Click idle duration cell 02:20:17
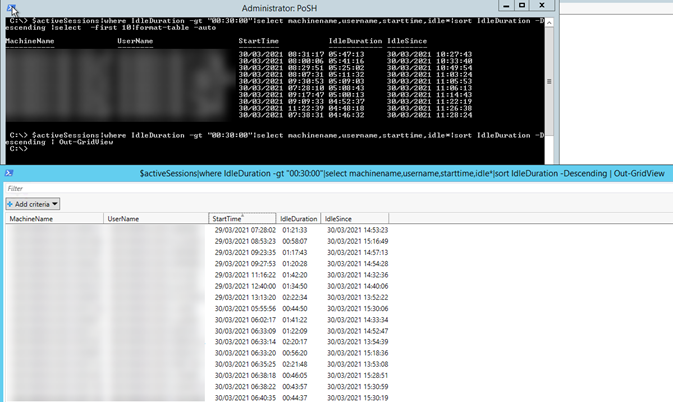 point(294,342)
